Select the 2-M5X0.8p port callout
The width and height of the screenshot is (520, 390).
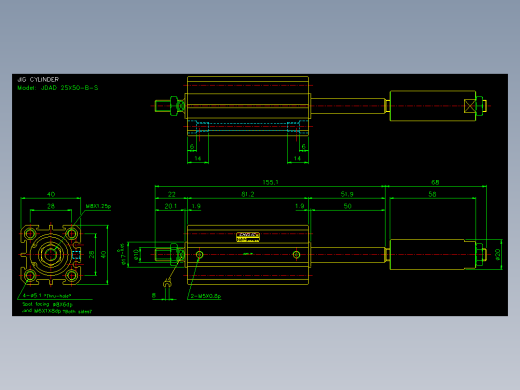tap(206, 296)
